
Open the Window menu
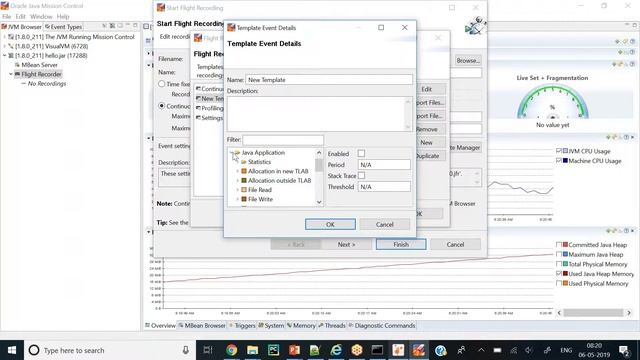pyautogui.click(x=41, y=17)
